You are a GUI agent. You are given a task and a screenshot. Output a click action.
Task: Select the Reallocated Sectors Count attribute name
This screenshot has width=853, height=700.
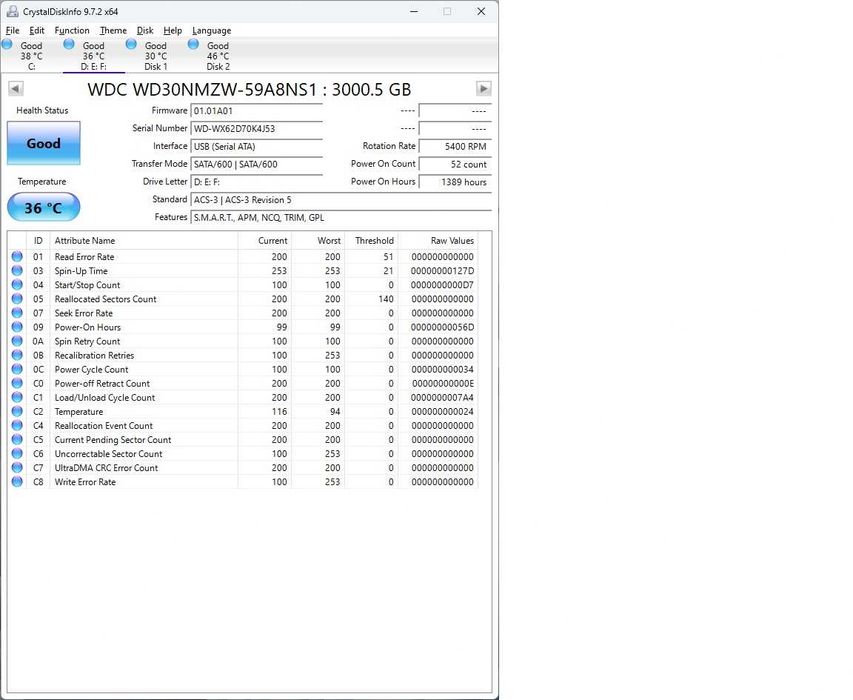pyautogui.click(x=106, y=299)
